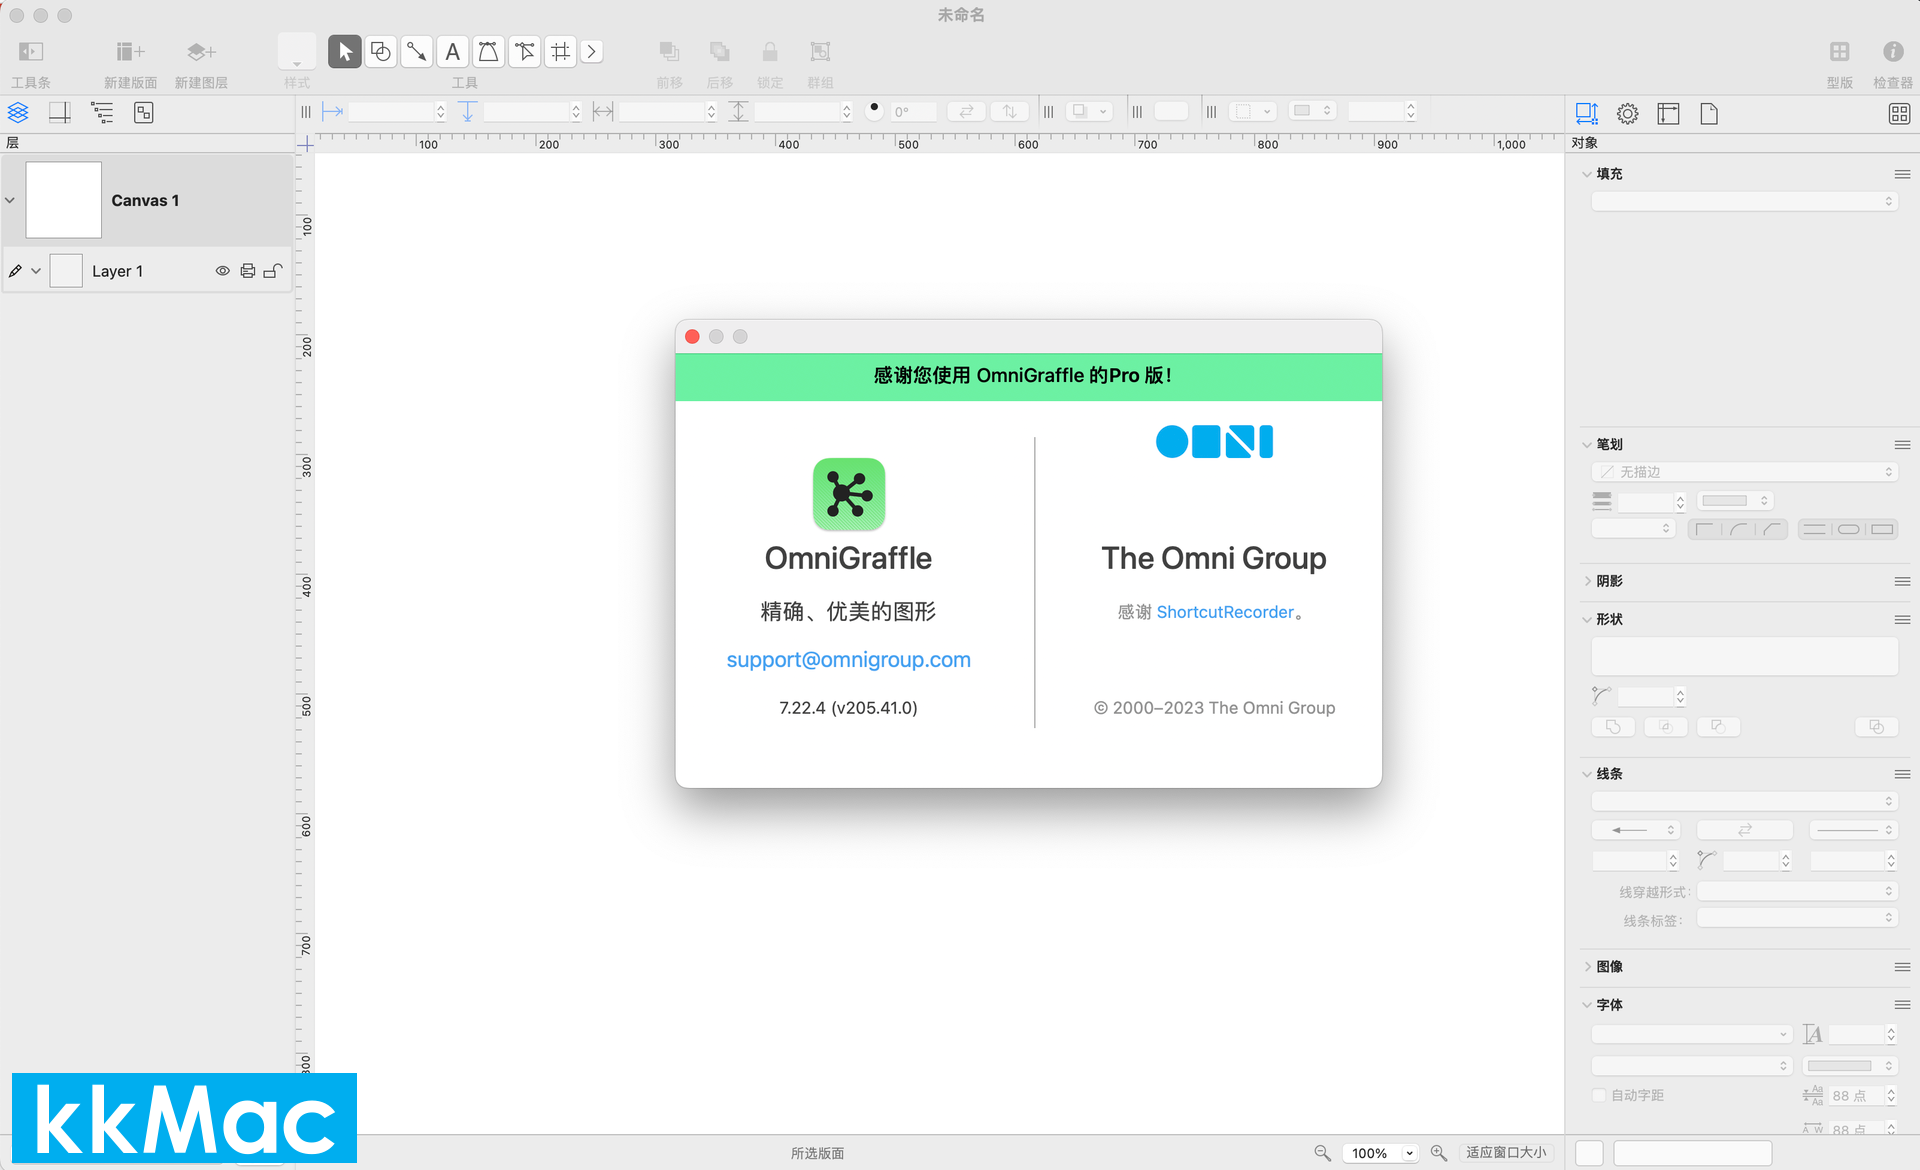1920x1170 pixels.
Task: Switch to the Selection sidebar tab
Action: pyautogui.click(x=144, y=113)
